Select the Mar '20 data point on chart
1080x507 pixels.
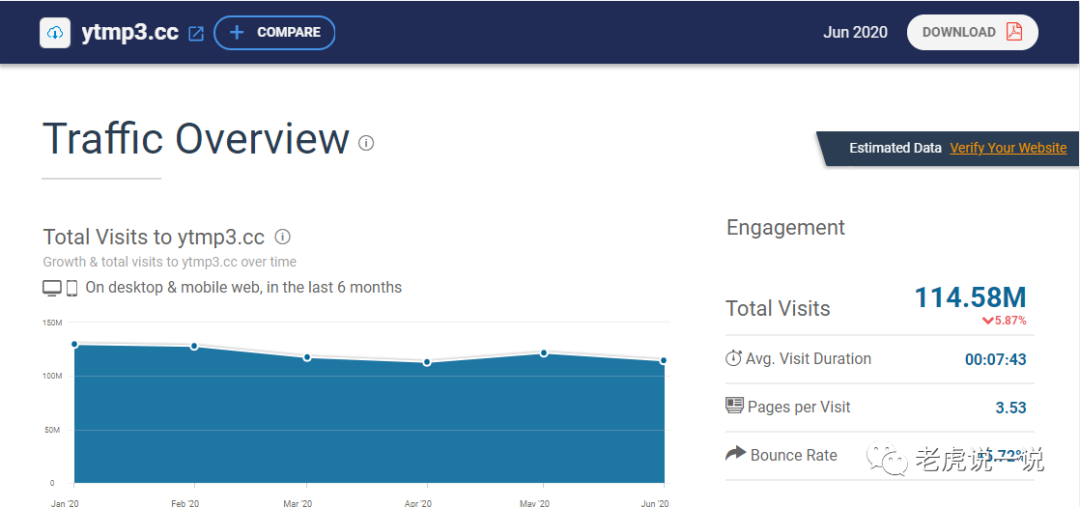(307, 358)
